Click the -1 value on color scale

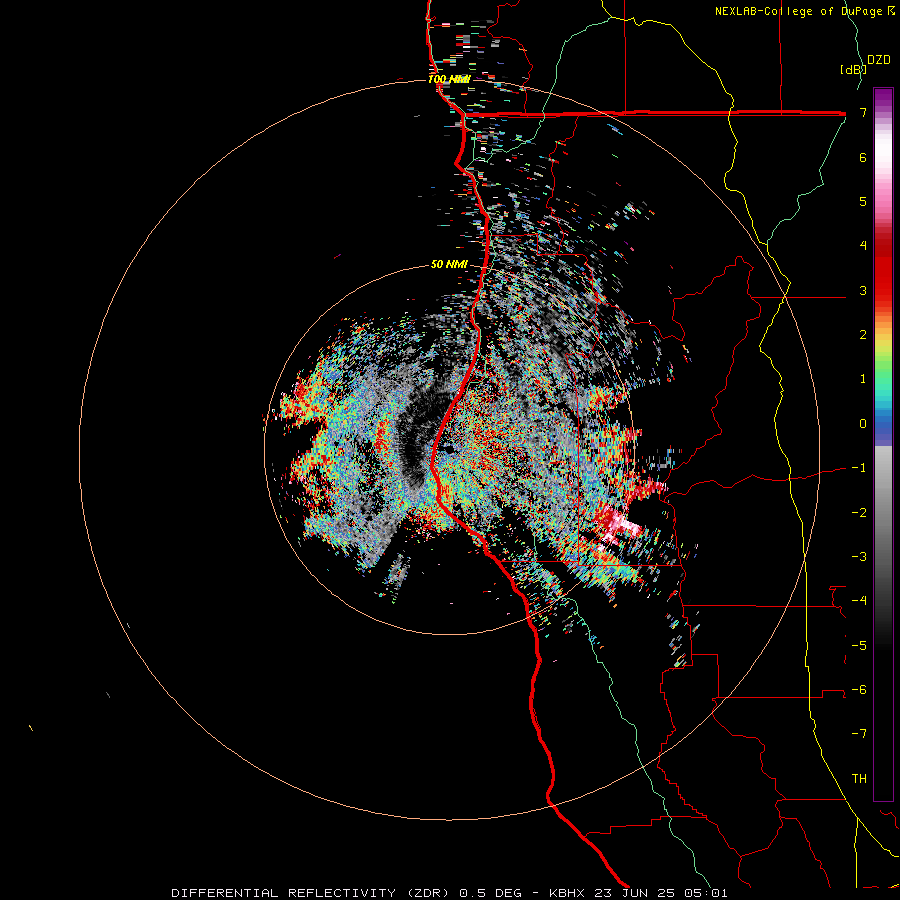[x=859, y=468]
